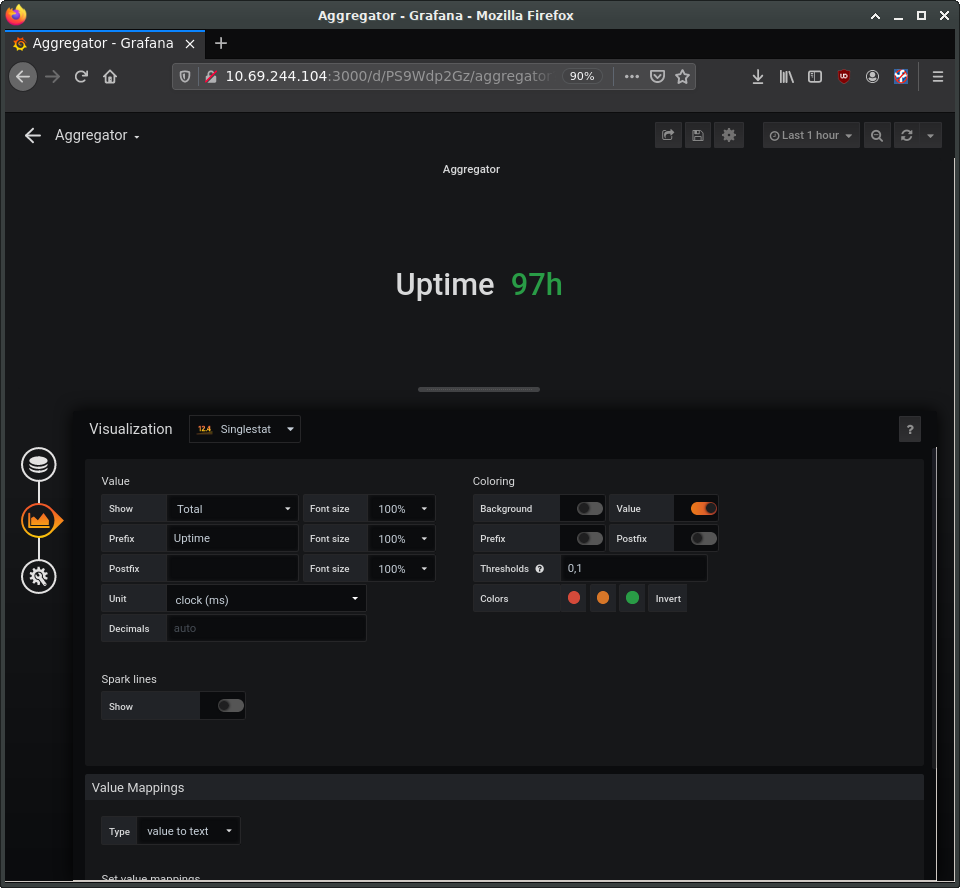Click the share dashboard icon
The height and width of the screenshot is (888, 960).
(668, 135)
